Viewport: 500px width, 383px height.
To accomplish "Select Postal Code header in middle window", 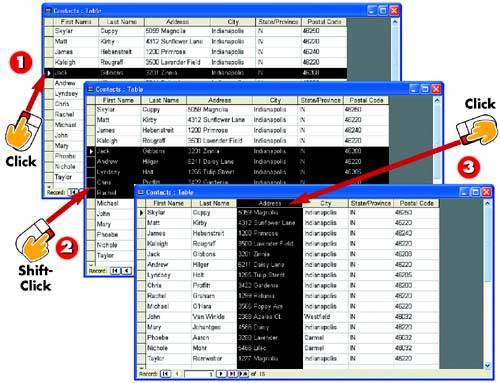I will coord(366,100).
